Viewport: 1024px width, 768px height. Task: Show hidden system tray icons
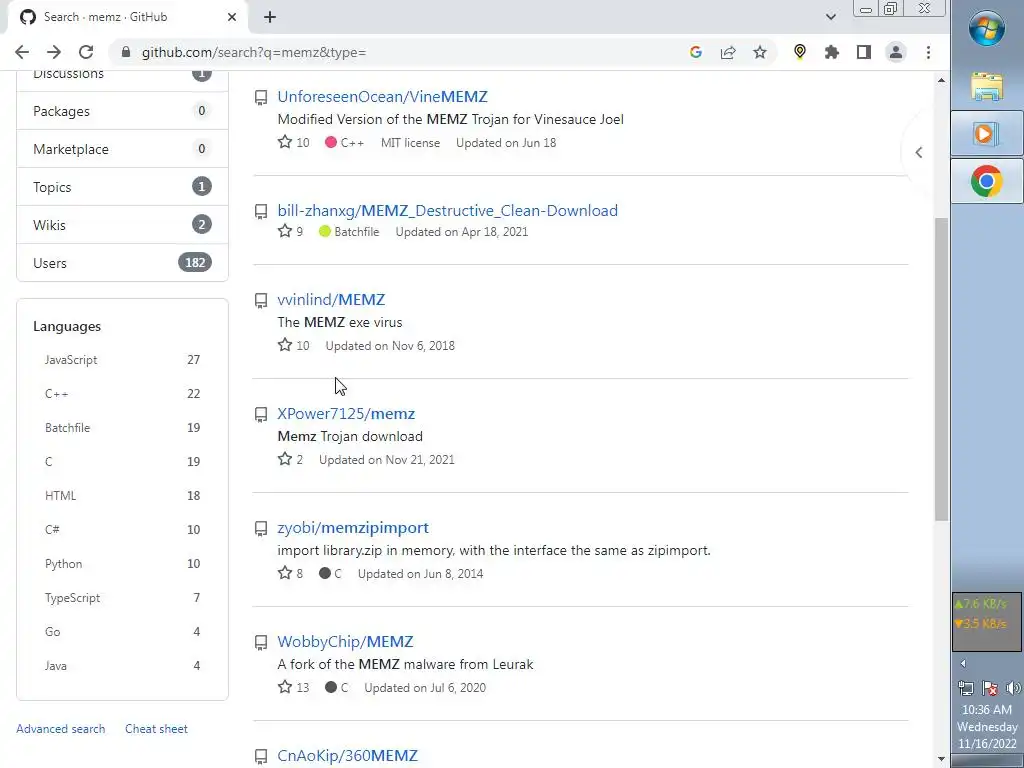click(963, 664)
